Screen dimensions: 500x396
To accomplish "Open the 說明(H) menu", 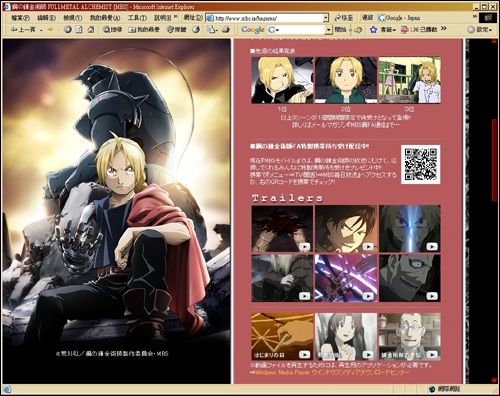I will click(x=163, y=18).
